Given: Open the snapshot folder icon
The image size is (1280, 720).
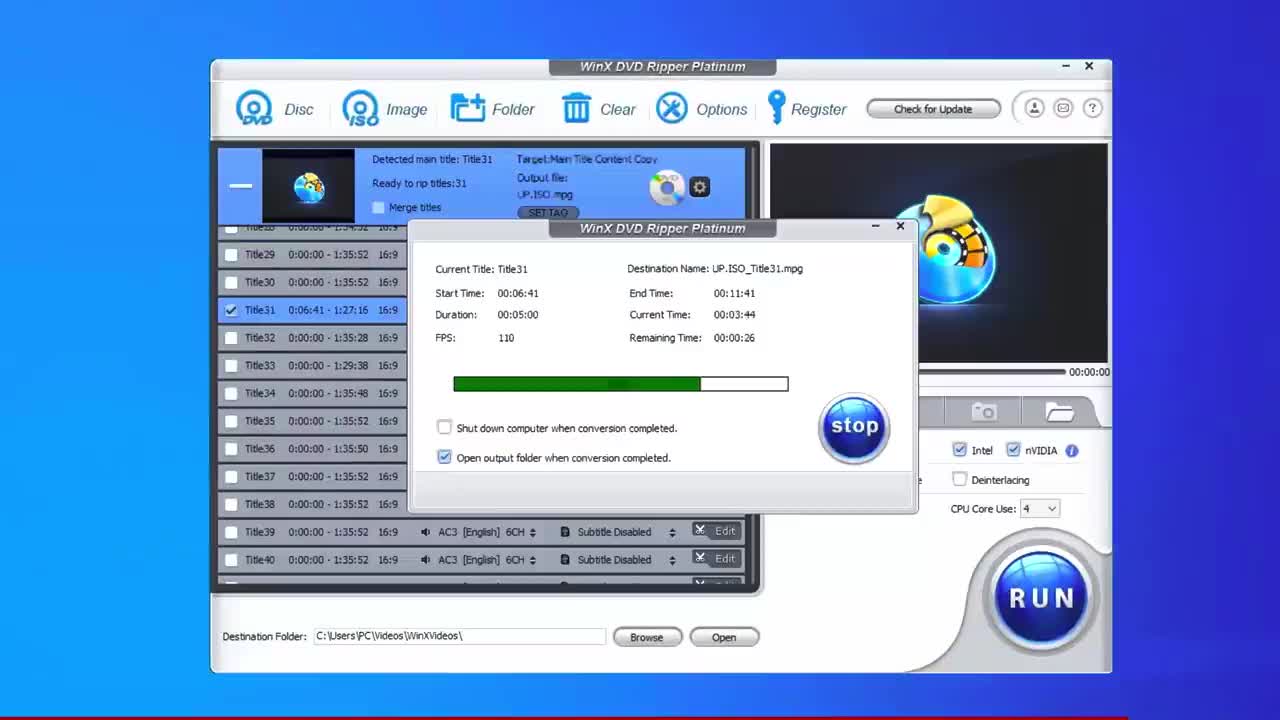Looking at the screenshot, I should click(1059, 411).
